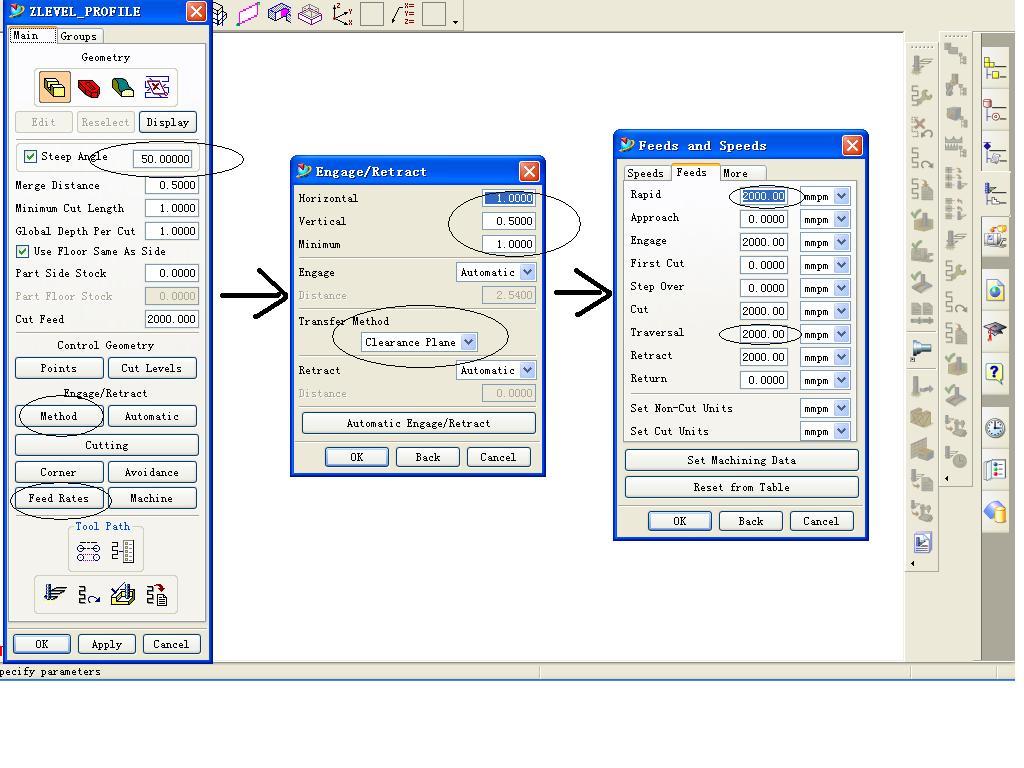1024x768 pixels.
Task: Open the Operation Navigator program order tab icon
Action: [995, 68]
